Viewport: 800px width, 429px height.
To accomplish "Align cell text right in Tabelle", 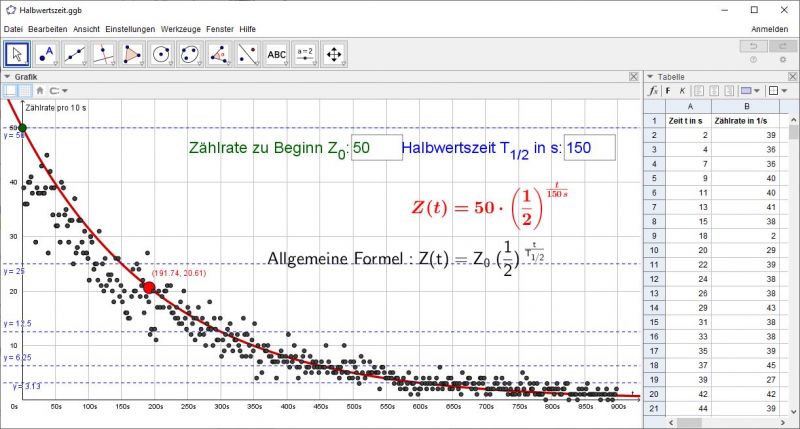I will 730,91.
